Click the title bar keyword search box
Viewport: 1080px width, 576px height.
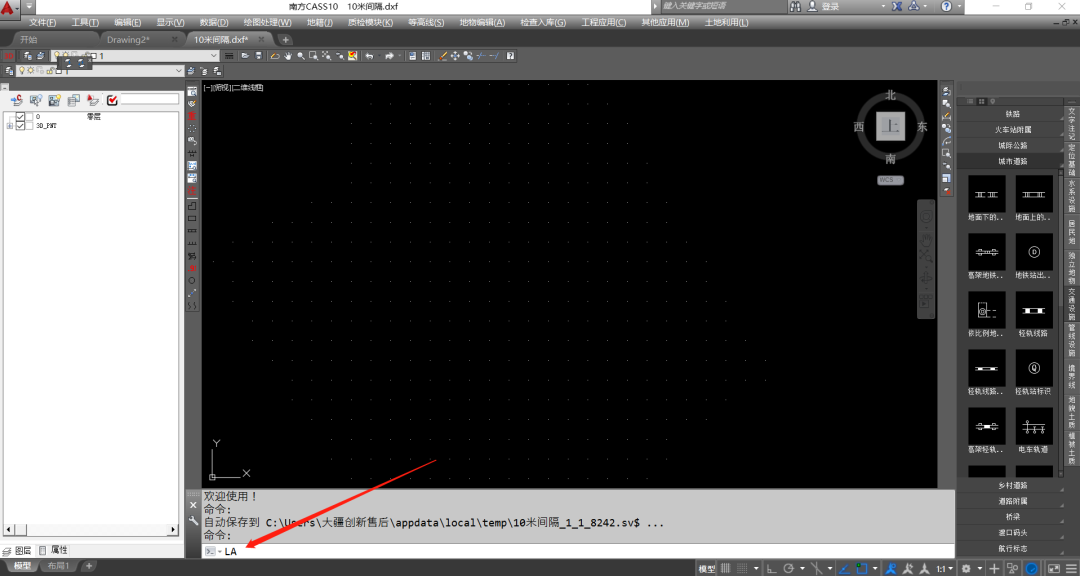coord(723,6)
